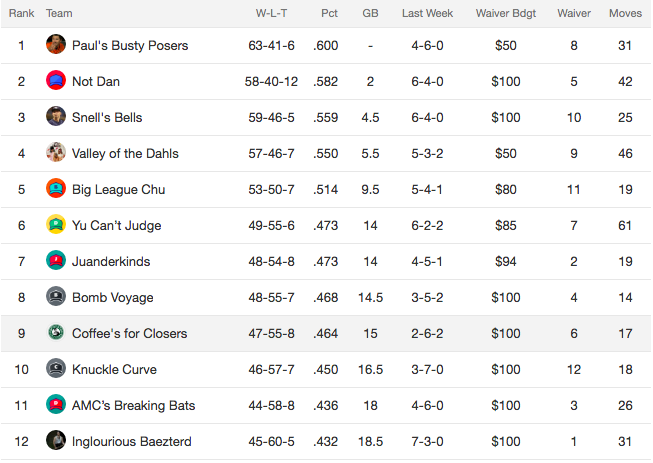Viewport: 653px width, 463px height.
Task: Visit AMC's Breaking Bats team page
Action: pyautogui.click(x=133, y=406)
